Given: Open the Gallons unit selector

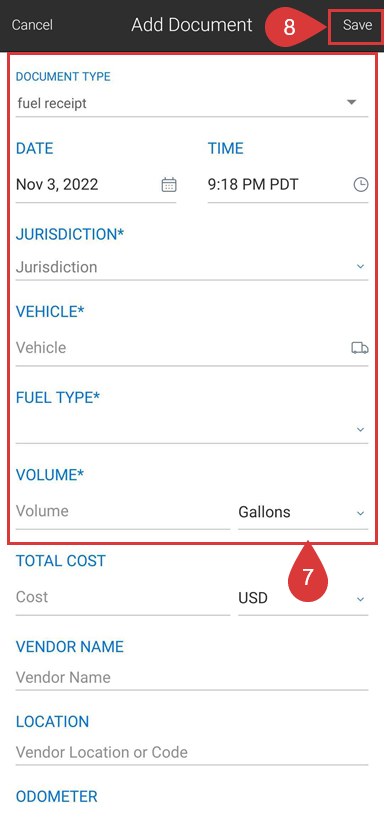Looking at the screenshot, I should pos(303,511).
